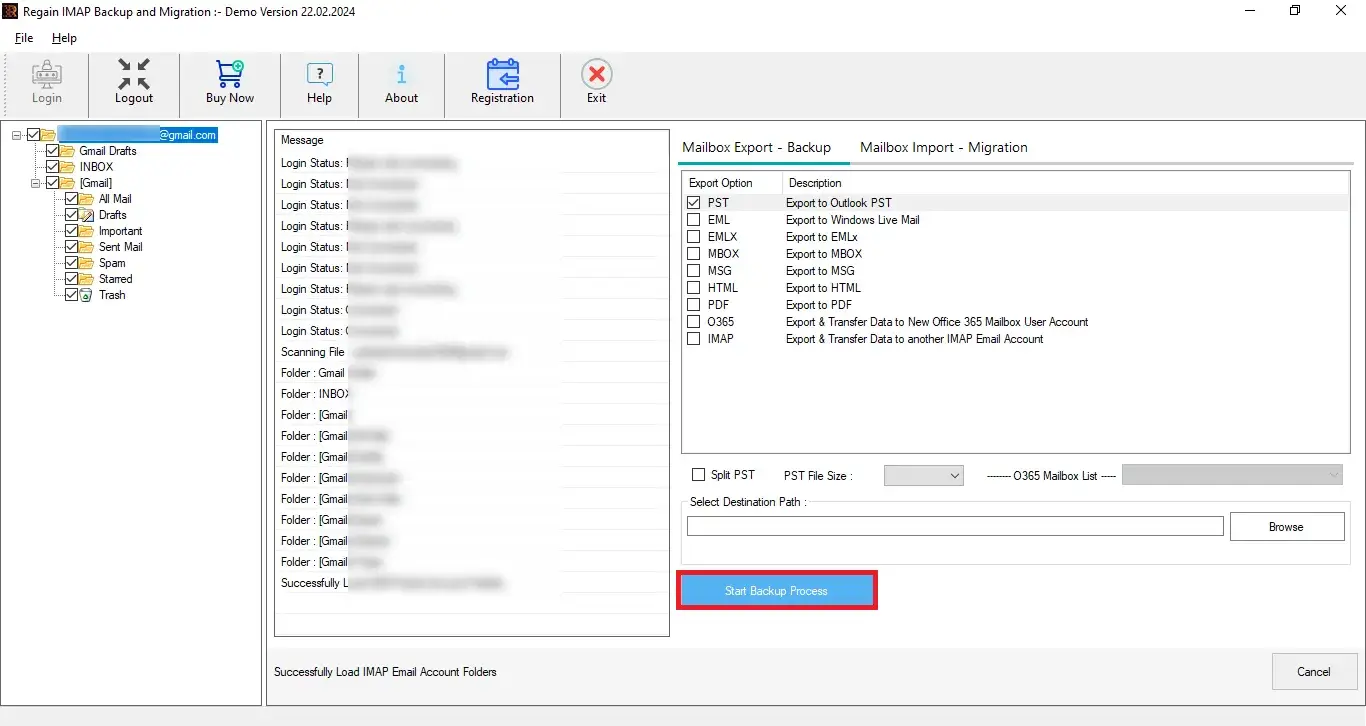Uncheck the PST export option
The image size is (1366, 726).
tap(694, 203)
